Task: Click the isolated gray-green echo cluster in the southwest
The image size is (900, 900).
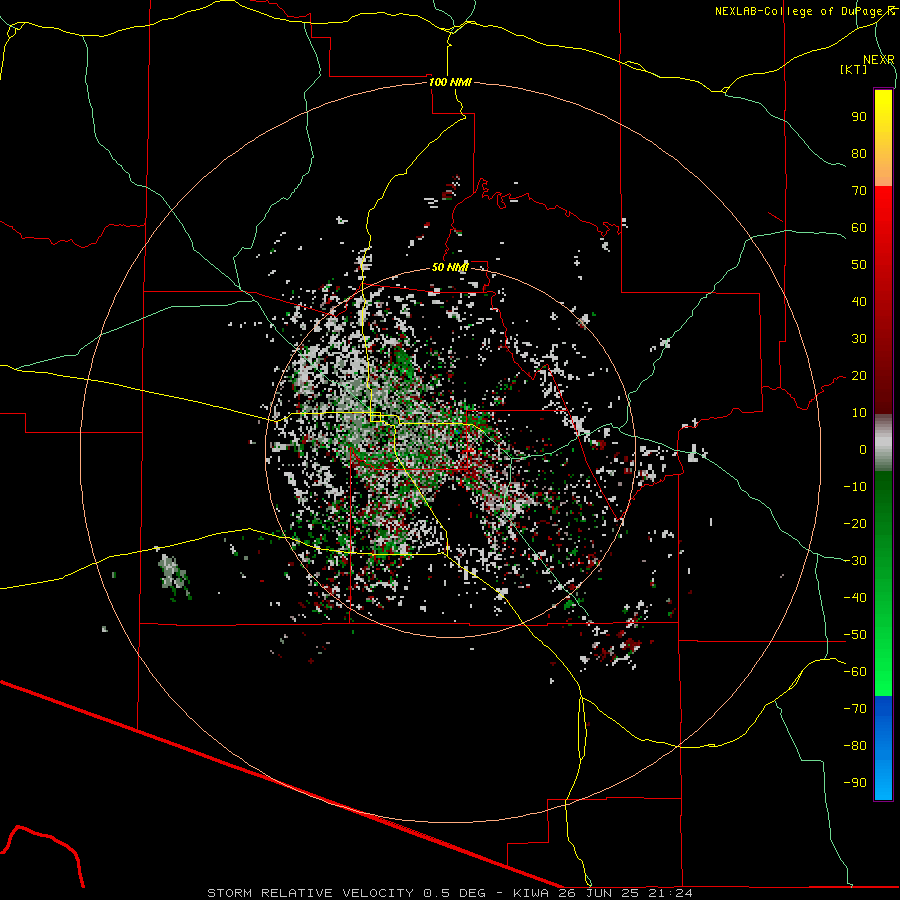Action: click(174, 576)
